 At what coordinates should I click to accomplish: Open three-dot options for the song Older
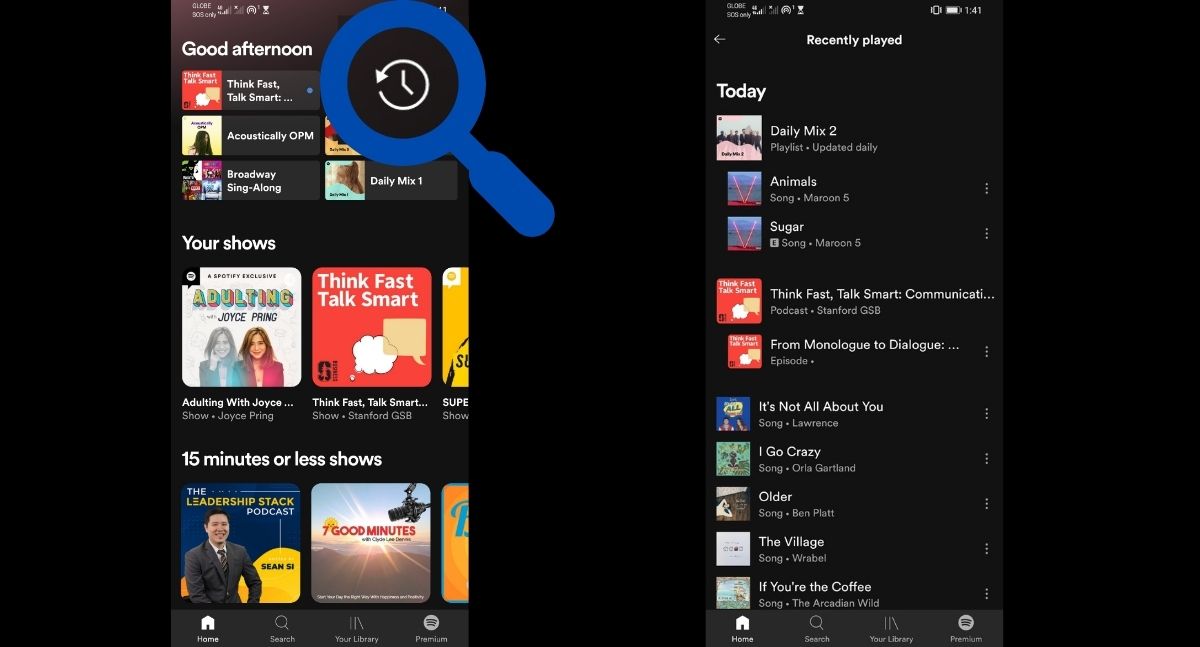(x=986, y=504)
